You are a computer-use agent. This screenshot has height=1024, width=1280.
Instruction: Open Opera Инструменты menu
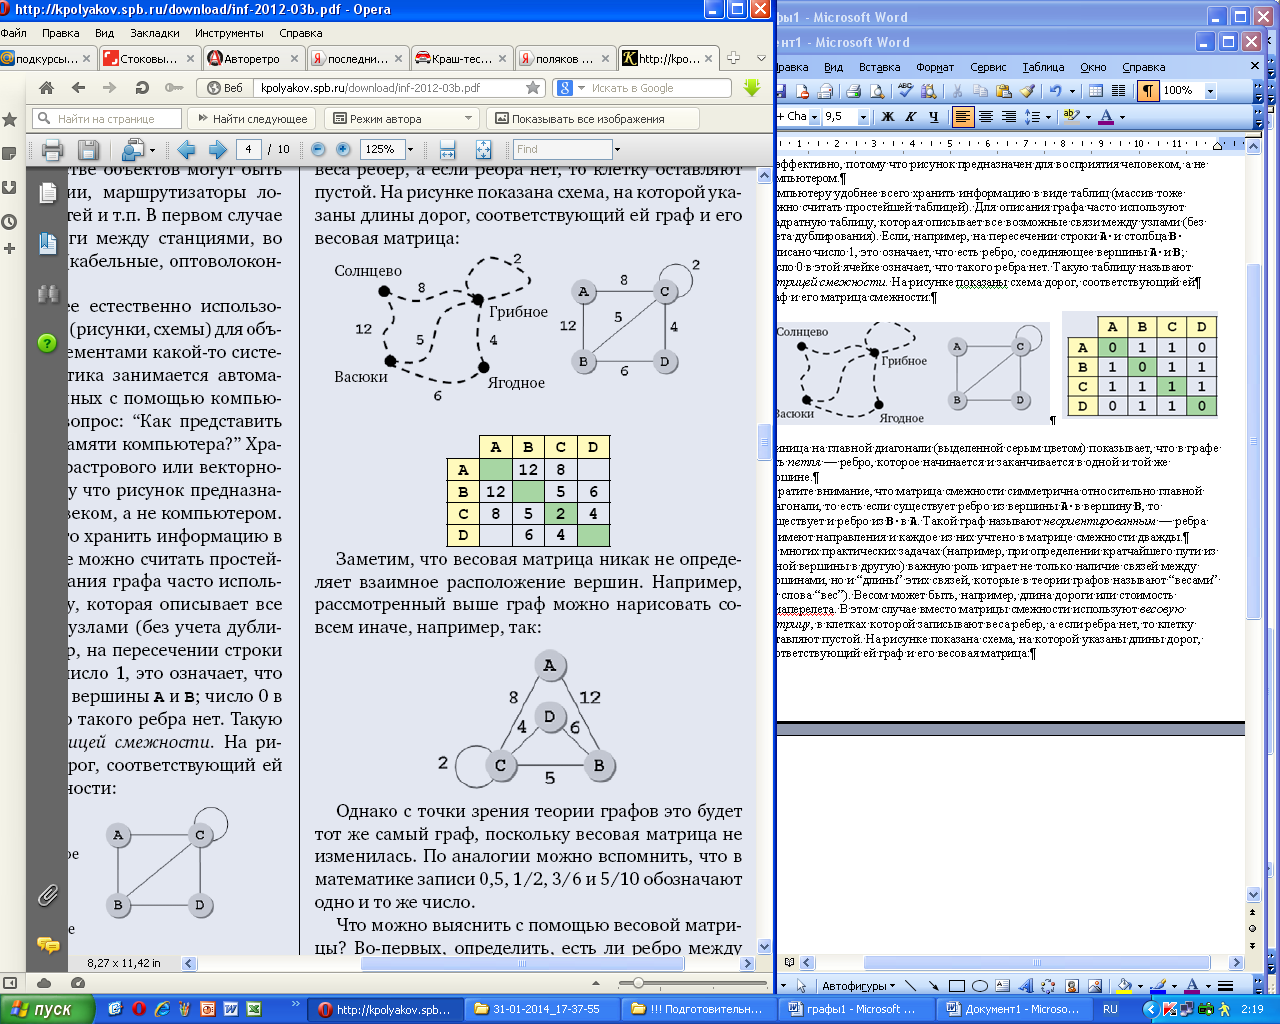tap(229, 33)
